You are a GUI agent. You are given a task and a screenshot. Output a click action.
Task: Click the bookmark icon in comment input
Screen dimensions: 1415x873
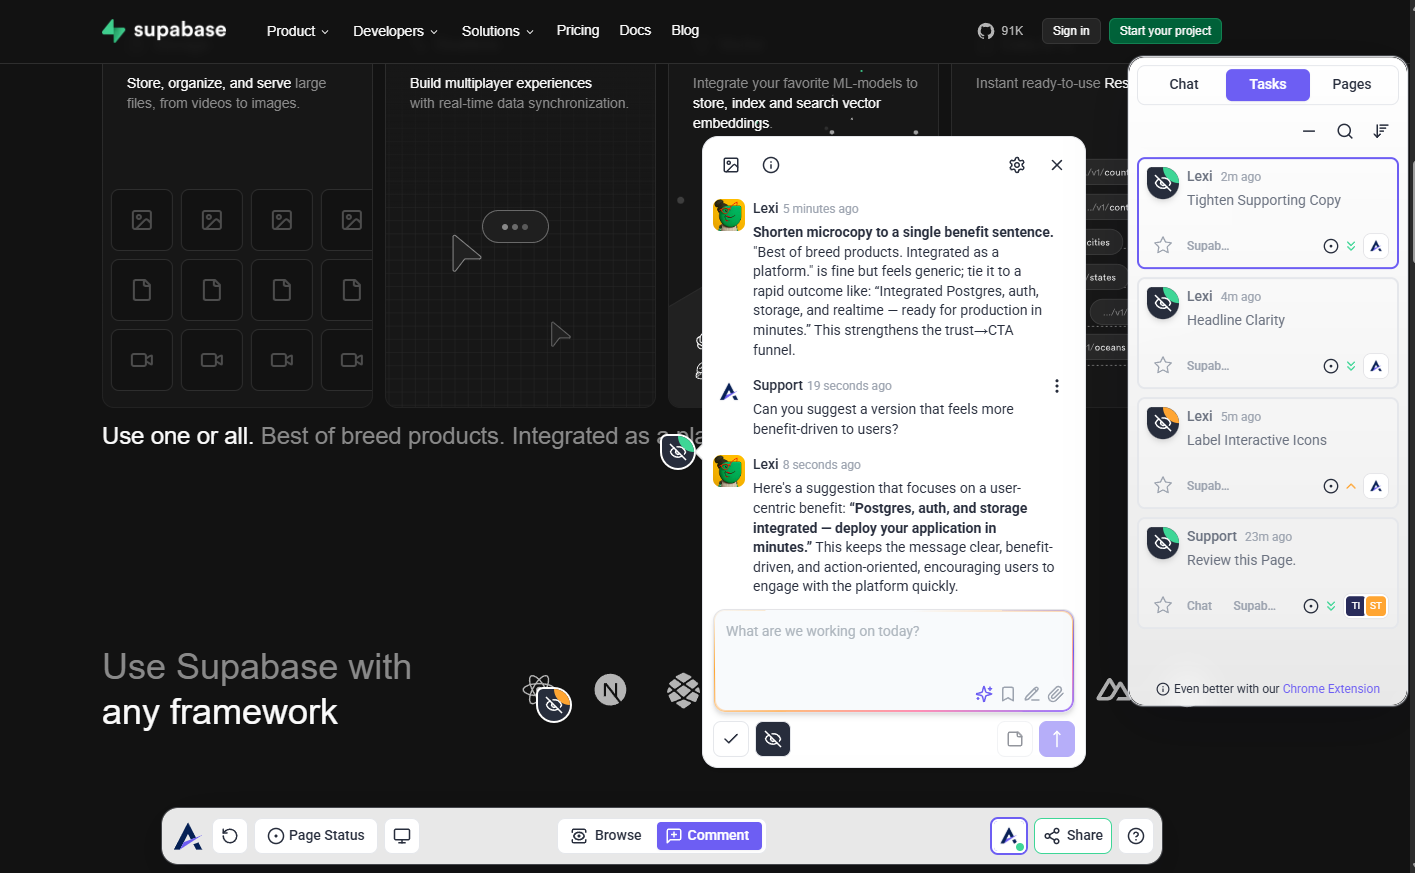(x=1008, y=694)
